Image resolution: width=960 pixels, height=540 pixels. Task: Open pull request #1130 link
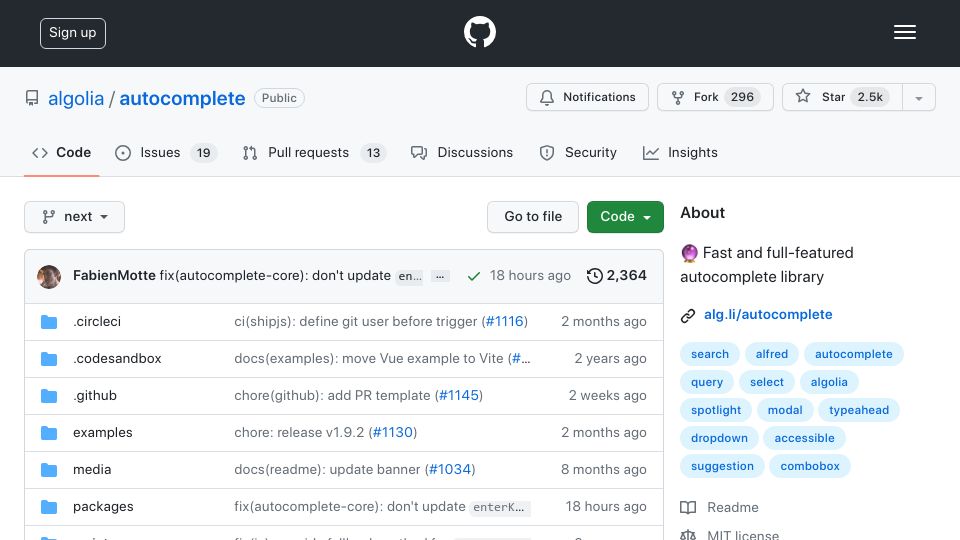pos(393,432)
